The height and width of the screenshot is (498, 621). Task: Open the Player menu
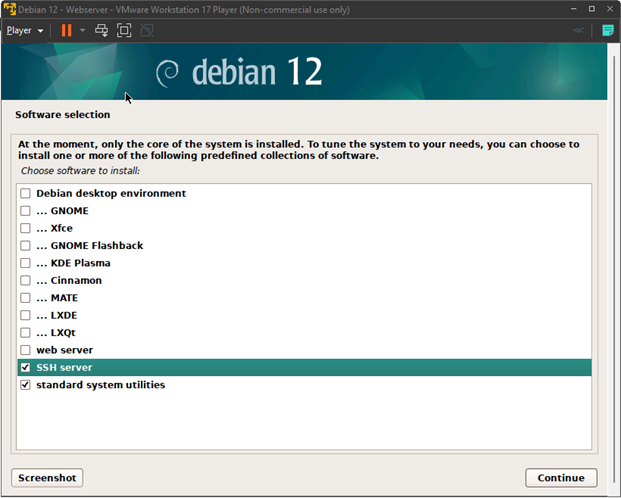(x=25, y=31)
